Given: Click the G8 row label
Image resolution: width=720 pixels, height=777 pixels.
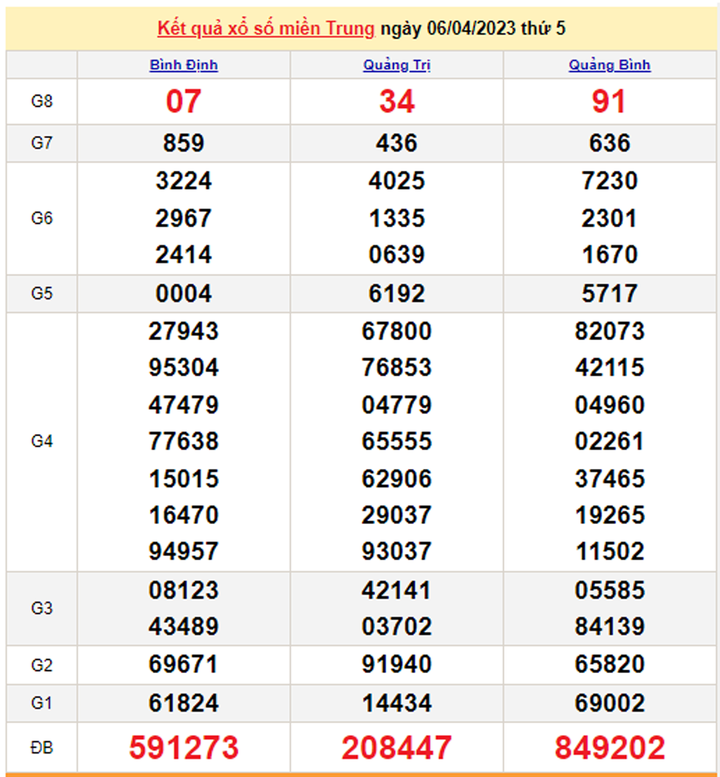Looking at the screenshot, I should pyautogui.click(x=41, y=101).
